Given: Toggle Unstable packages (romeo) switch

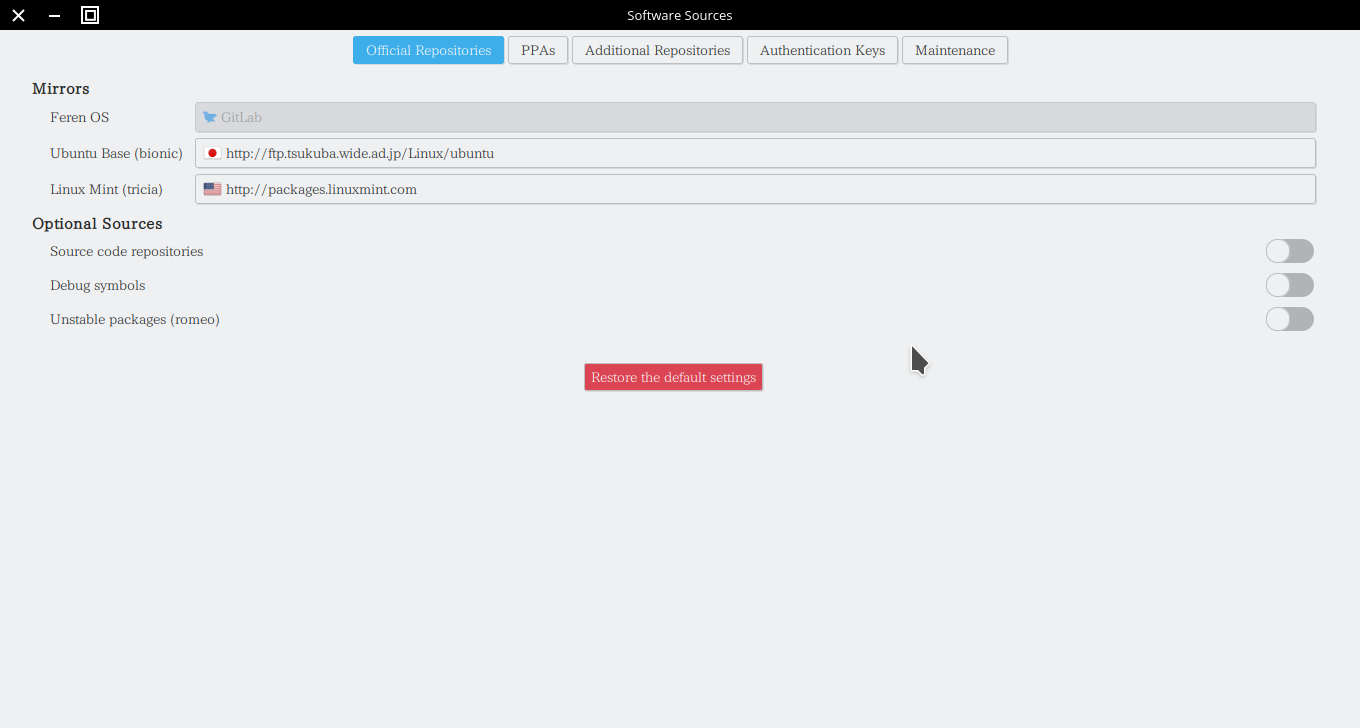Looking at the screenshot, I should tap(1289, 319).
